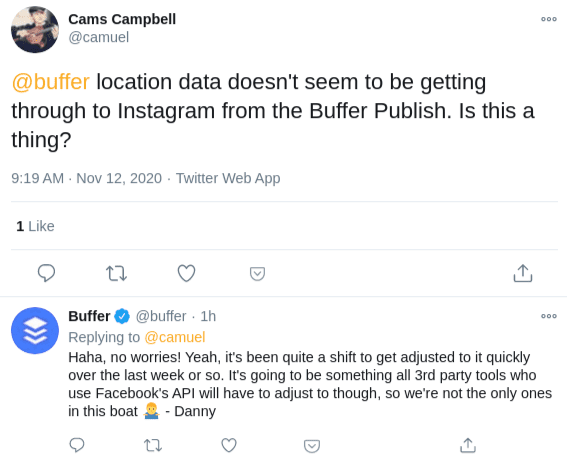Open the tweet timestamp 9:19 AM Nov 12
The width and height of the screenshot is (567, 465).
click(x=86, y=178)
